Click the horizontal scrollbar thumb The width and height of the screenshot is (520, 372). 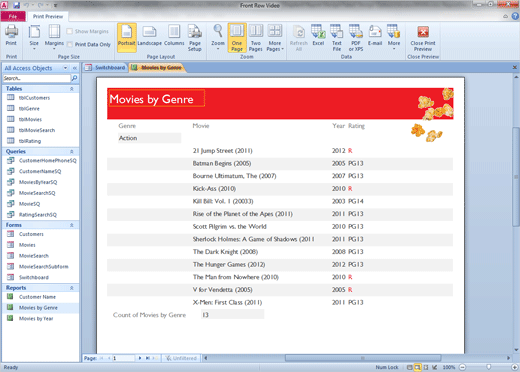(x=363, y=358)
